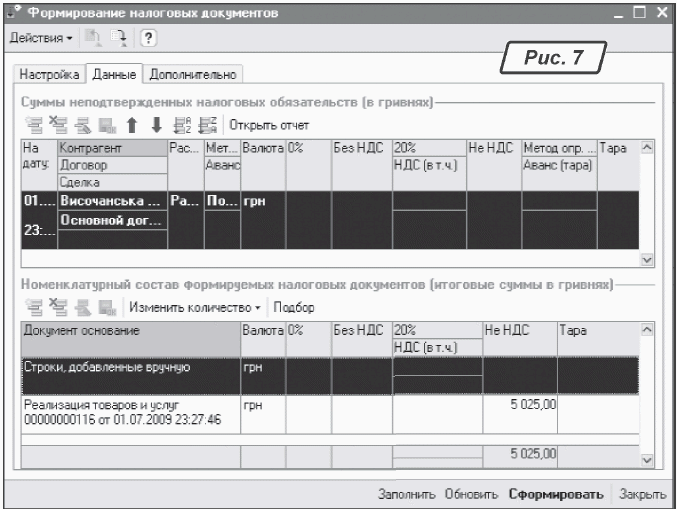Open the Дополнительно tab
The width and height of the screenshot is (677, 509).
tap(193, 74)
